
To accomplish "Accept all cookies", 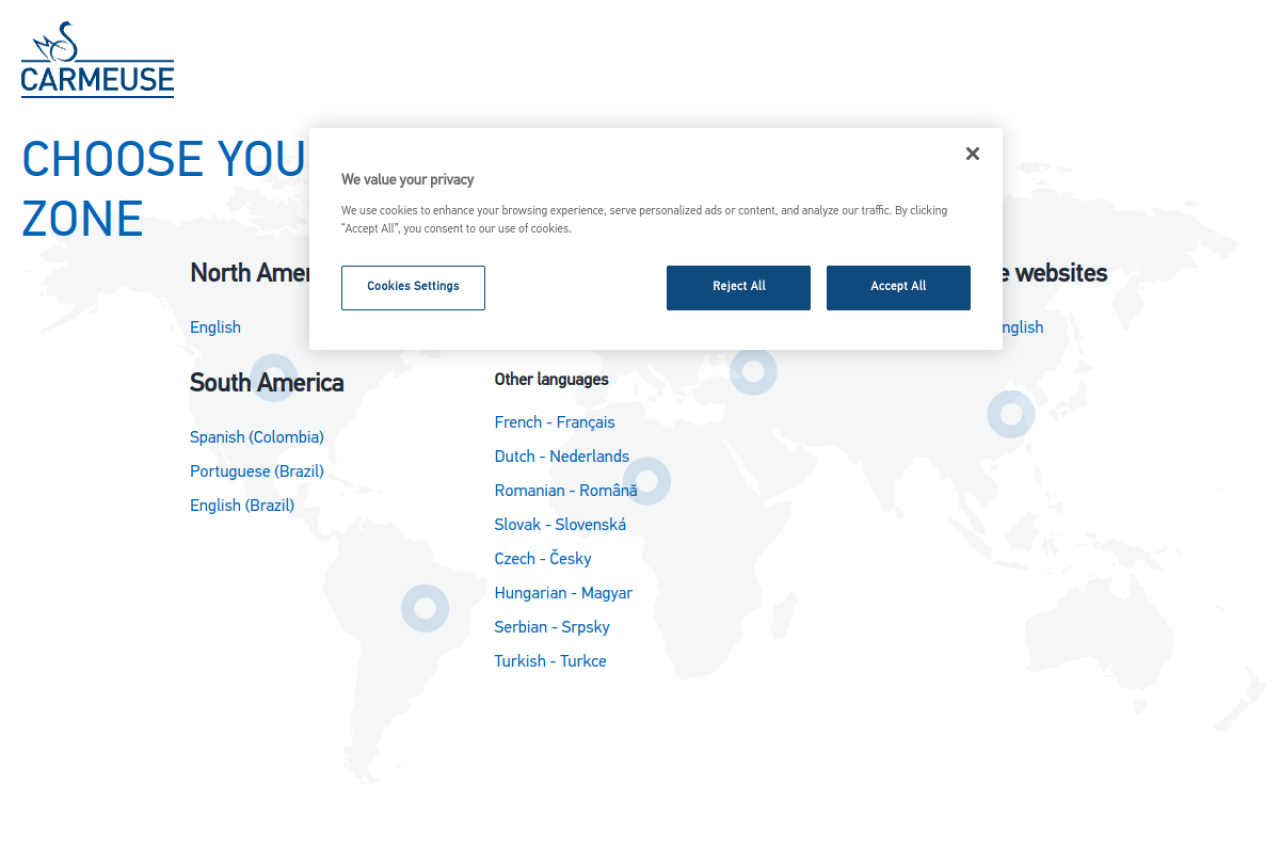I will pyautogui.click(x=898, y=287).
